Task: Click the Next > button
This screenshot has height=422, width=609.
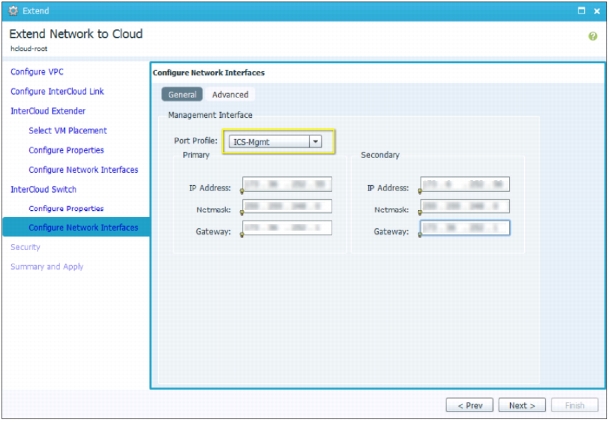Action: (x=522, y=405)
